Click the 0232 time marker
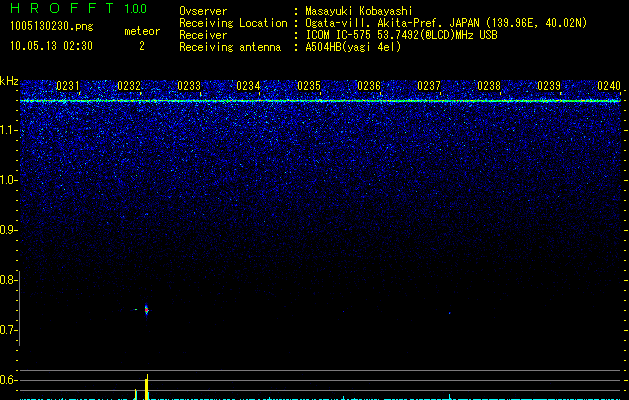629x400 pixels. click(x=129, y=86)
